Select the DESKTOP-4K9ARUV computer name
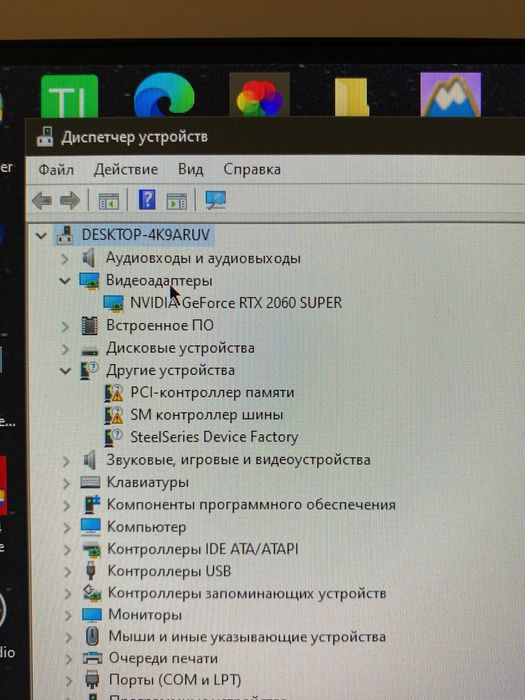Image resolution: width=525 pixels, height=700 pixels. (146, 235)
